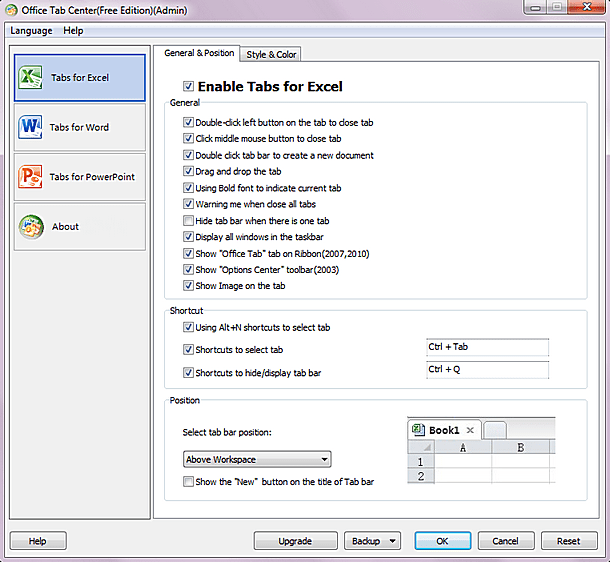Toggle Click middle mouse button to close tab
The image size is (610, 562).
coord(188,138)
